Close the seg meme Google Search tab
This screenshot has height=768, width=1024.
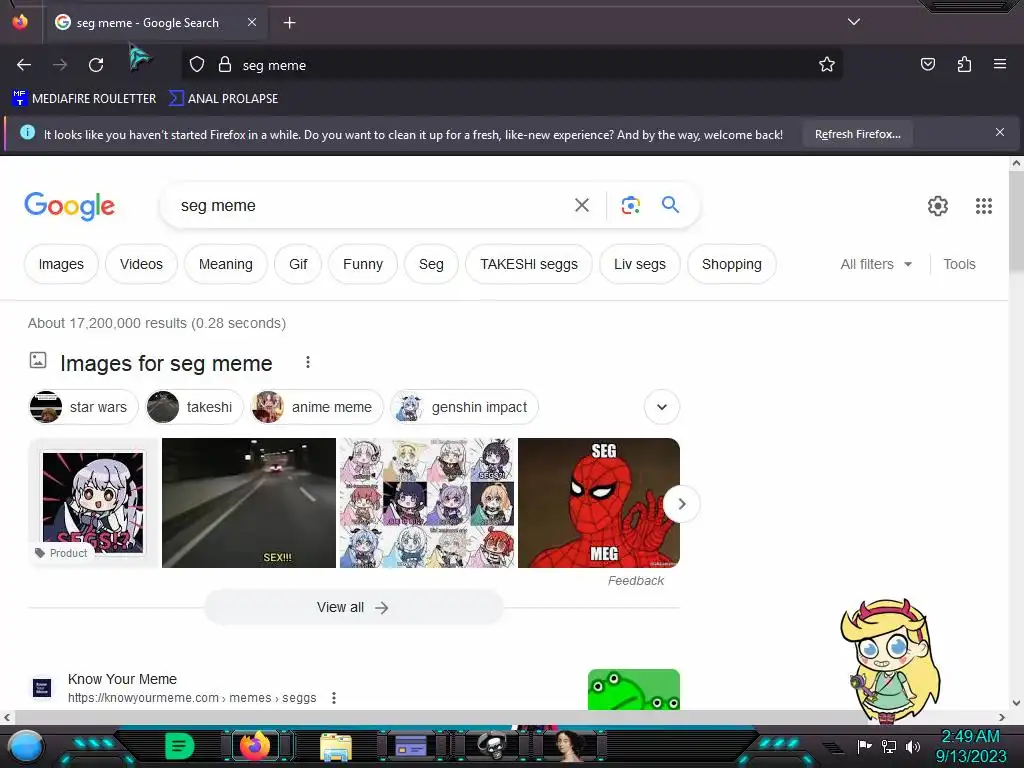(x=251, y=22)
